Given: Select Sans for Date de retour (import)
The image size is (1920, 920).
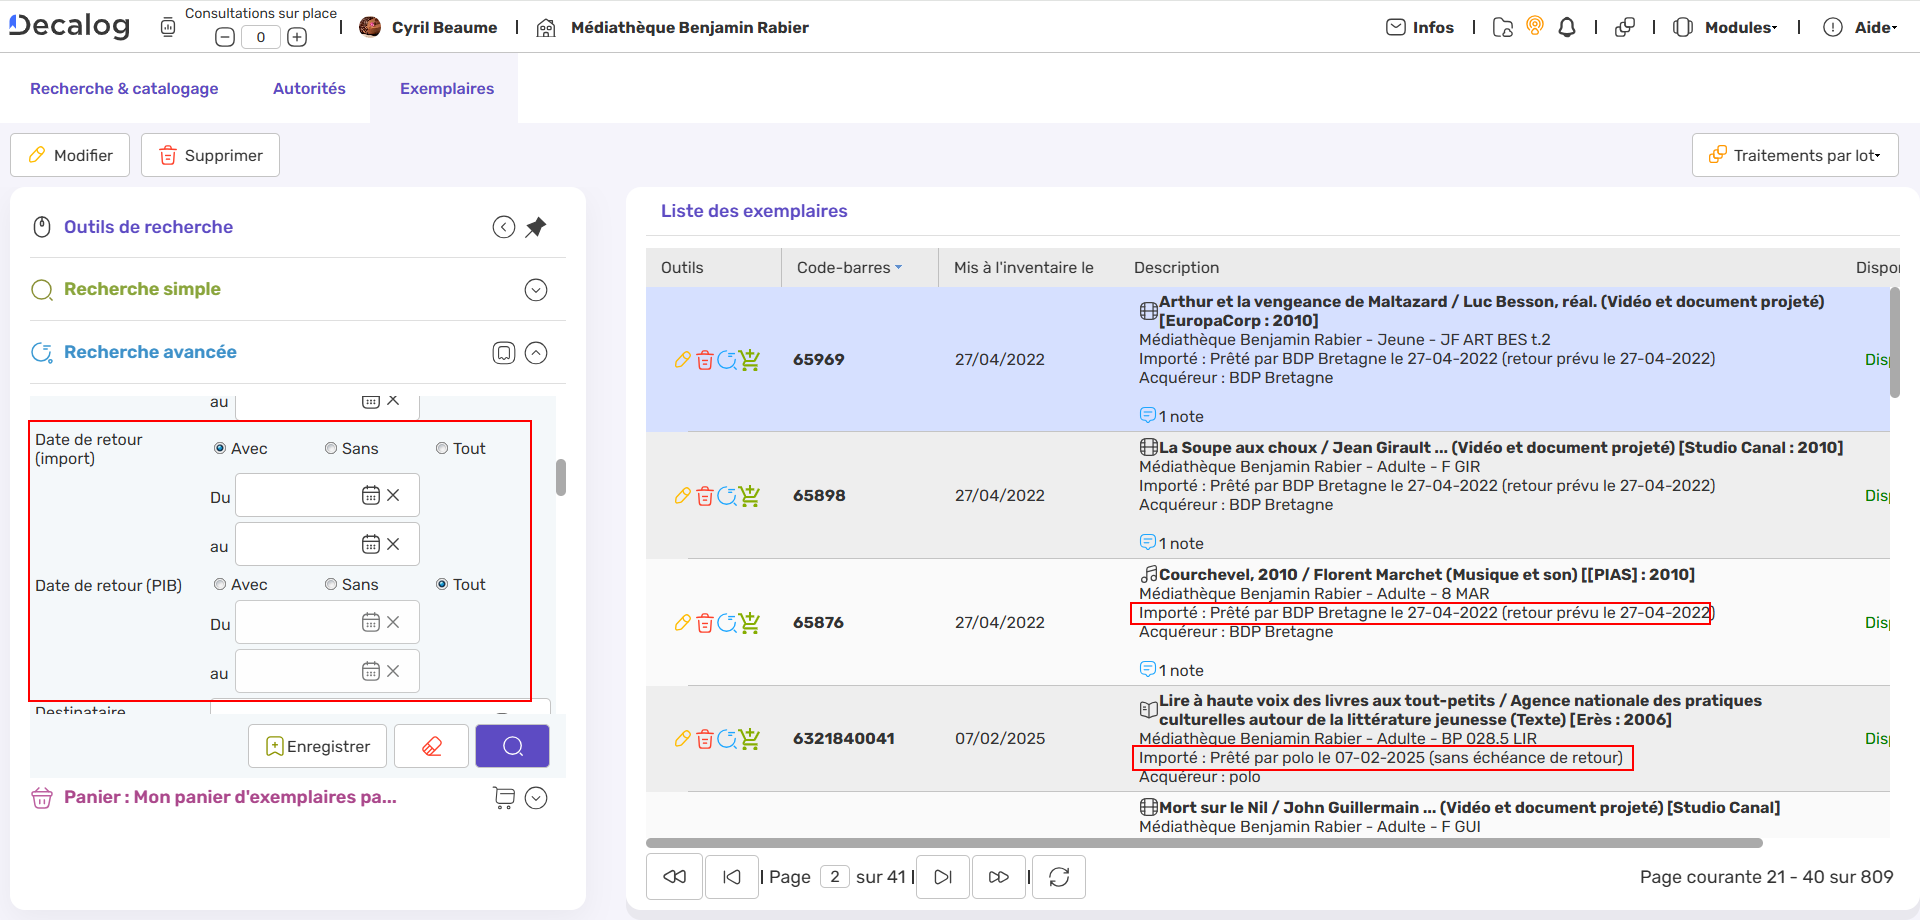Looking at the screenshot, I should [330, 448].
